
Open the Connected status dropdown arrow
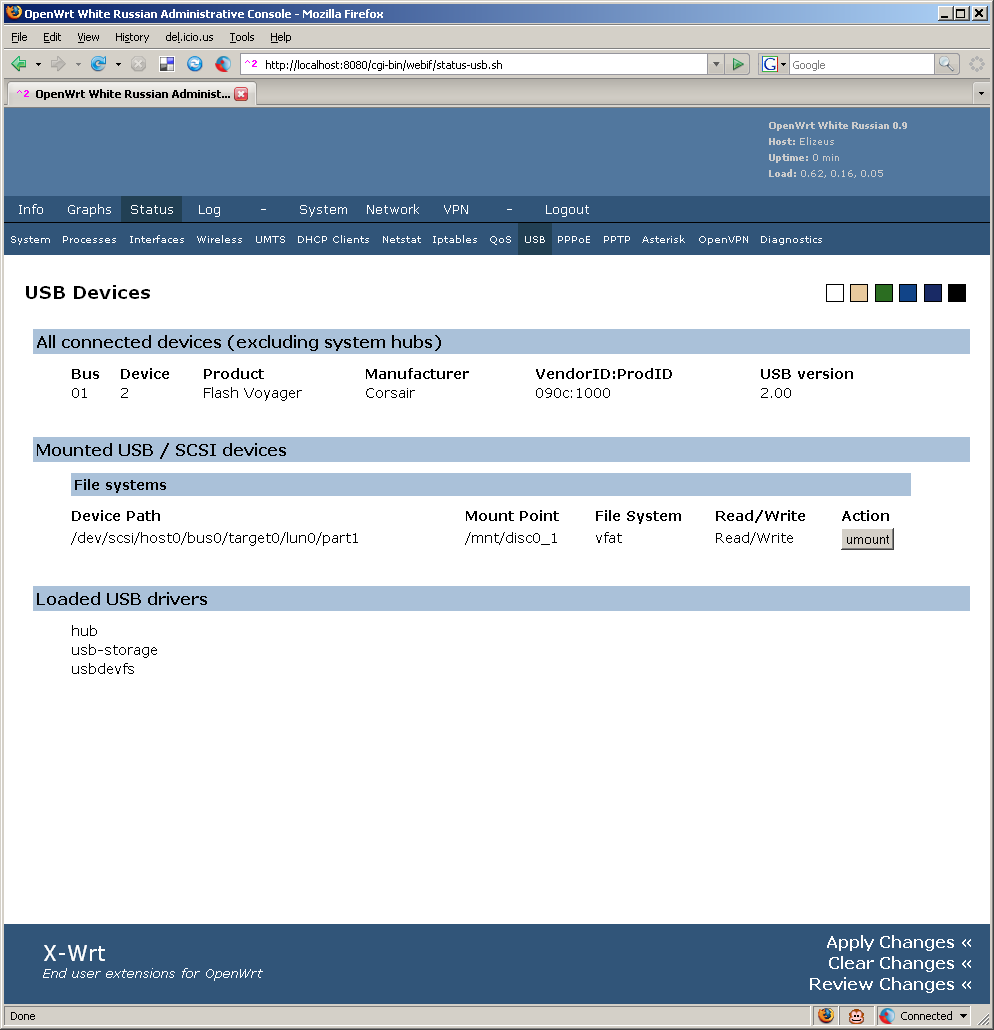pyautogui.click(x=963, y=1016)
